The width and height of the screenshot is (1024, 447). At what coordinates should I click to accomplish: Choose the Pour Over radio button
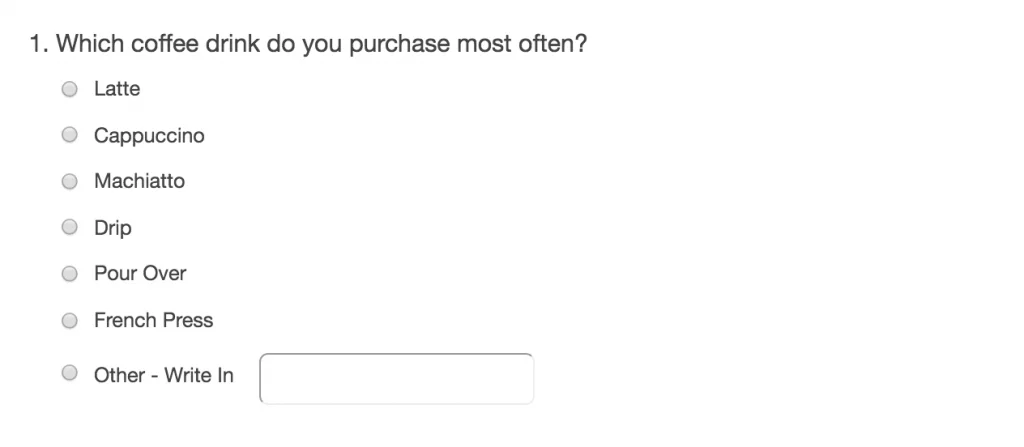[70, 273]
